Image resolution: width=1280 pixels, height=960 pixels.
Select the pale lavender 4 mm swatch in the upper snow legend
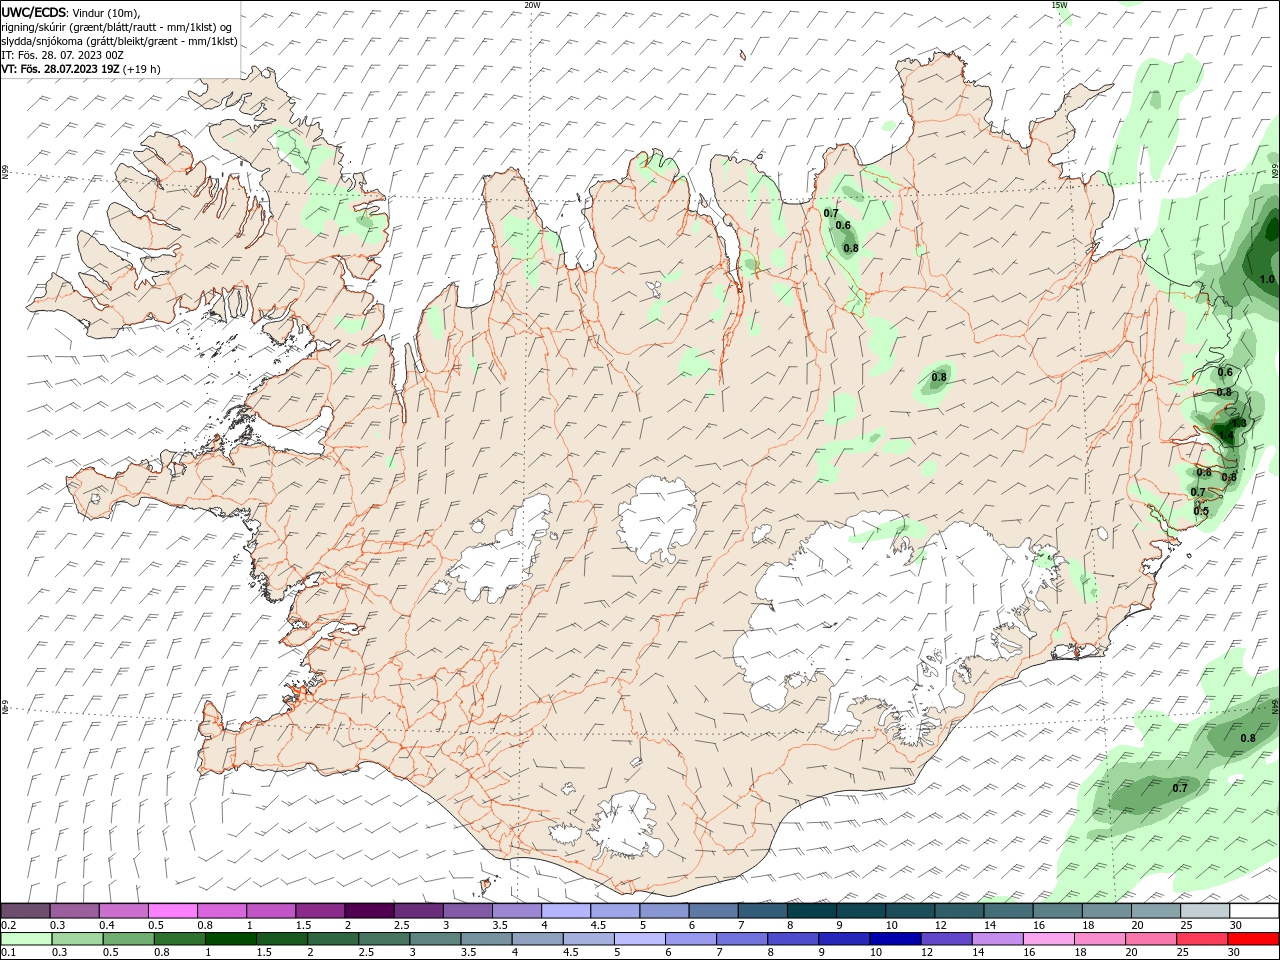(x=566, y=911)
